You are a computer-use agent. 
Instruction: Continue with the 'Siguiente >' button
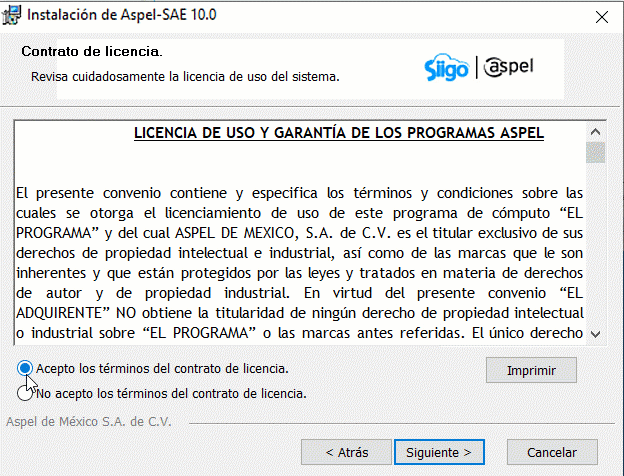[x=439, y=452]
